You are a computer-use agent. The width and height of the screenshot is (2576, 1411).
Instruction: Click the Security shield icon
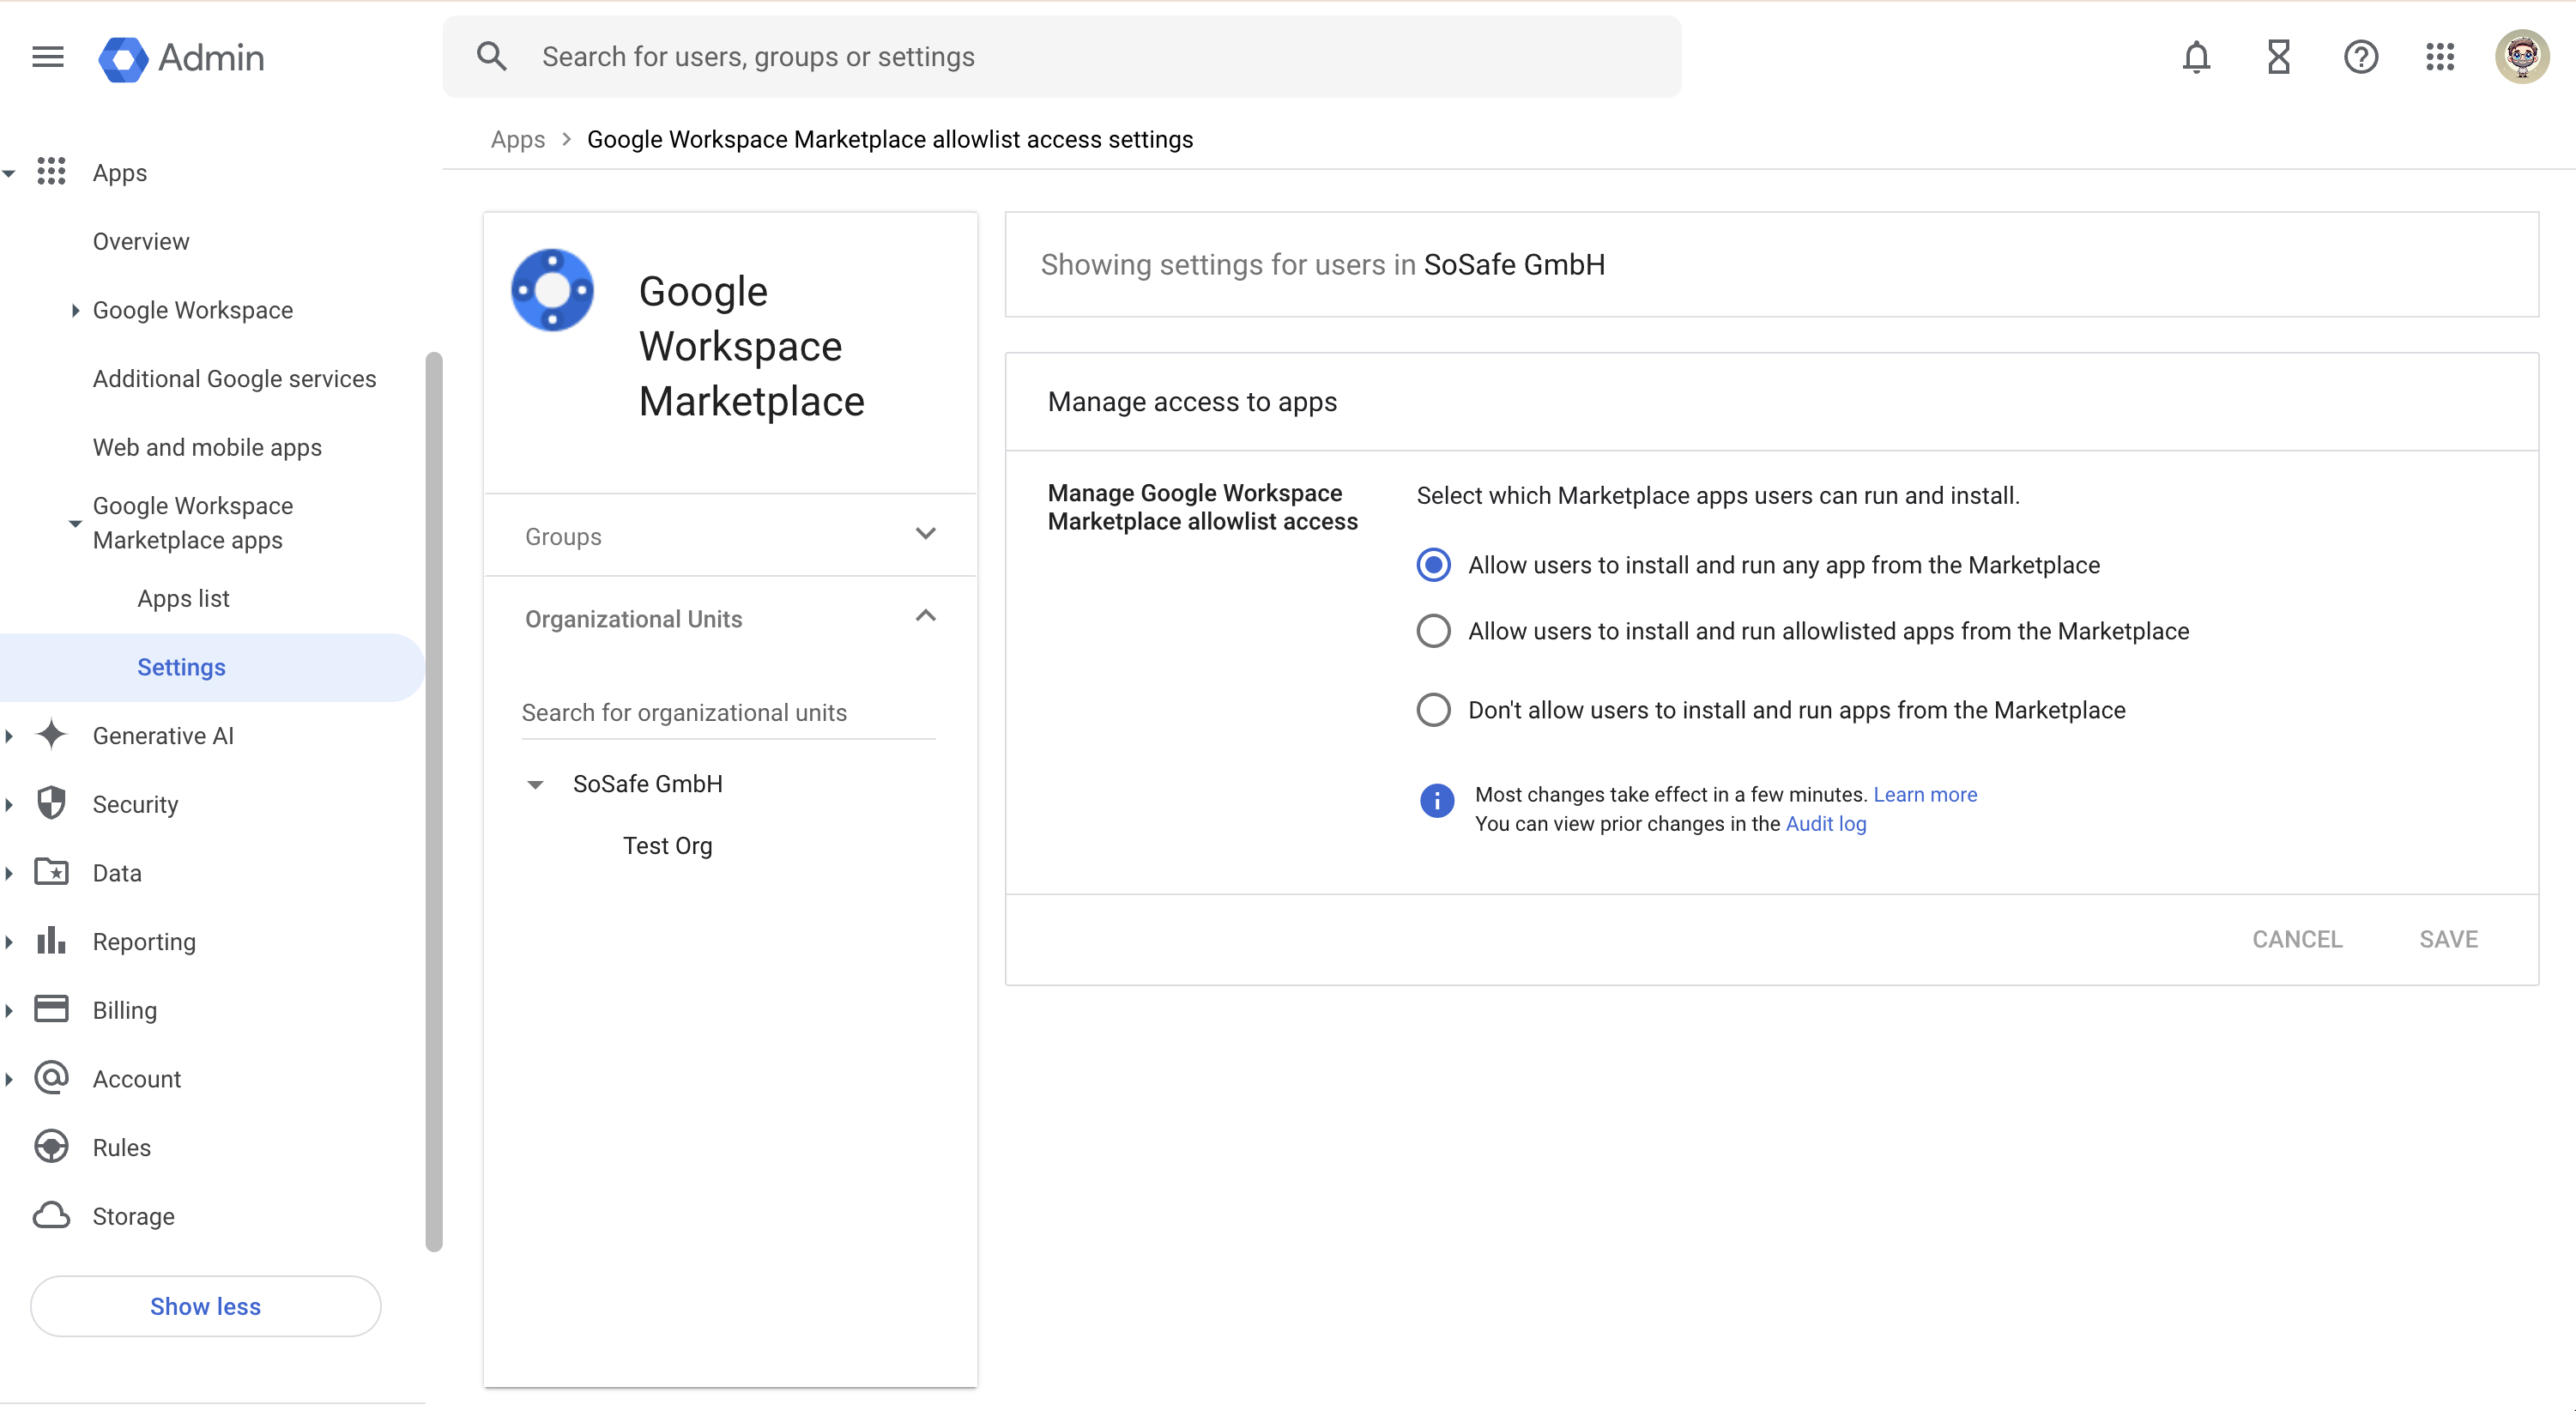tap(51, 803)
